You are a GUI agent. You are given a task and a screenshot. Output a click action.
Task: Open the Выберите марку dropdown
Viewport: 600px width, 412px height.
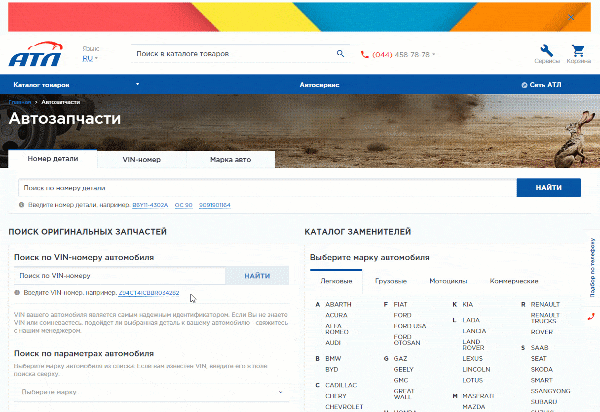tap(152, 392)
